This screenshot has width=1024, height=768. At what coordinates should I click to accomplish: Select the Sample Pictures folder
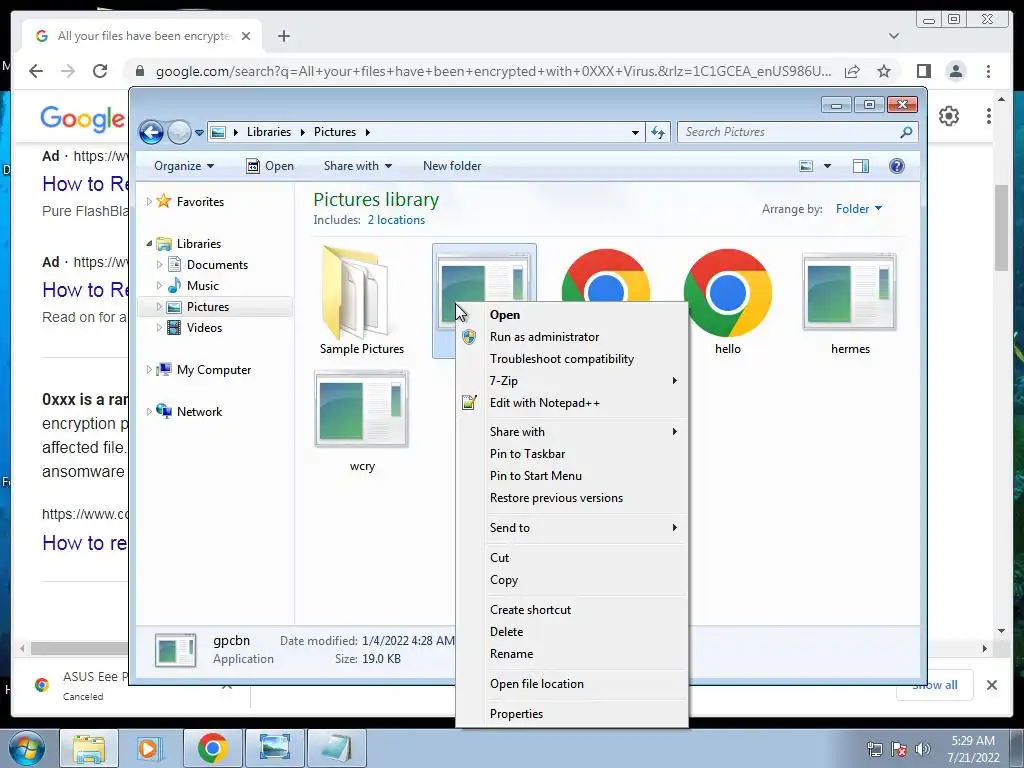362,301
